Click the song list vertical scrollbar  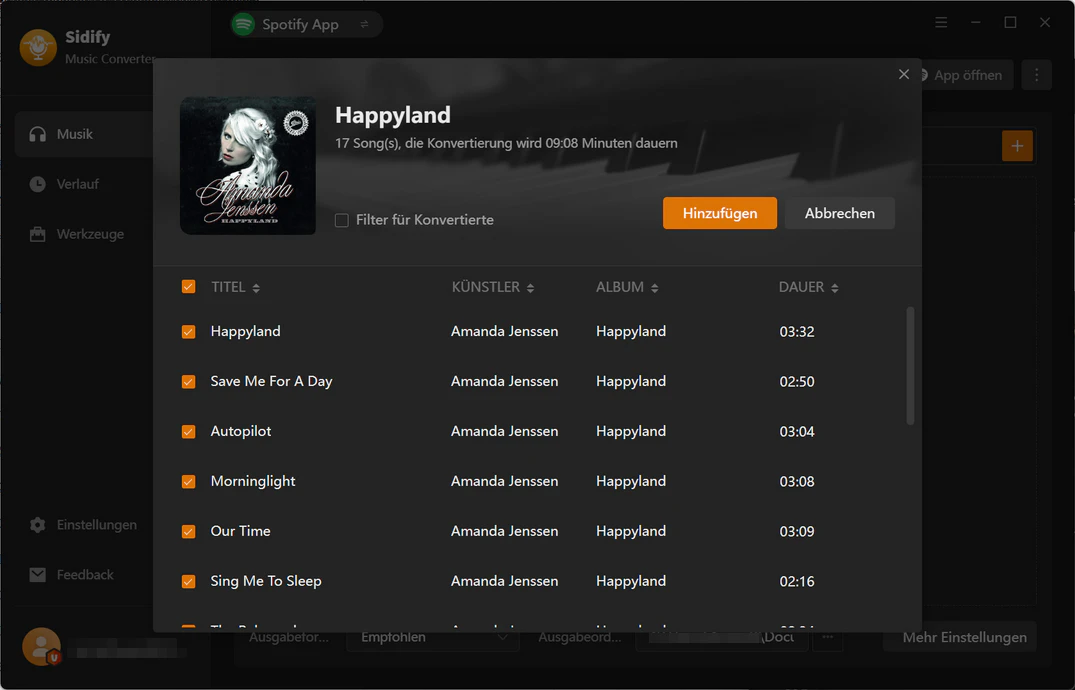(x=910, y=366)
